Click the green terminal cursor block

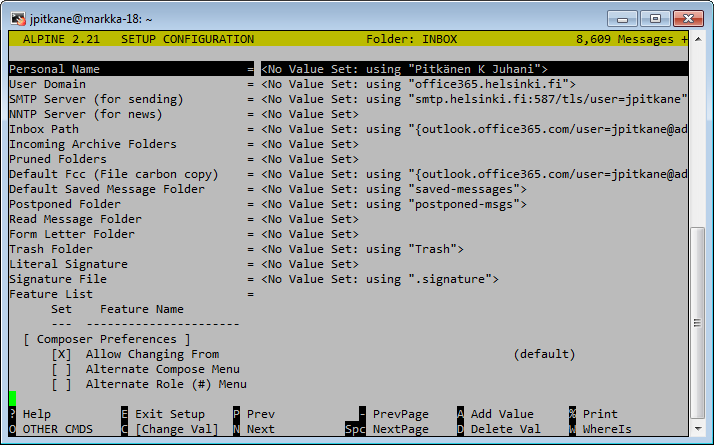coord(12,399)
